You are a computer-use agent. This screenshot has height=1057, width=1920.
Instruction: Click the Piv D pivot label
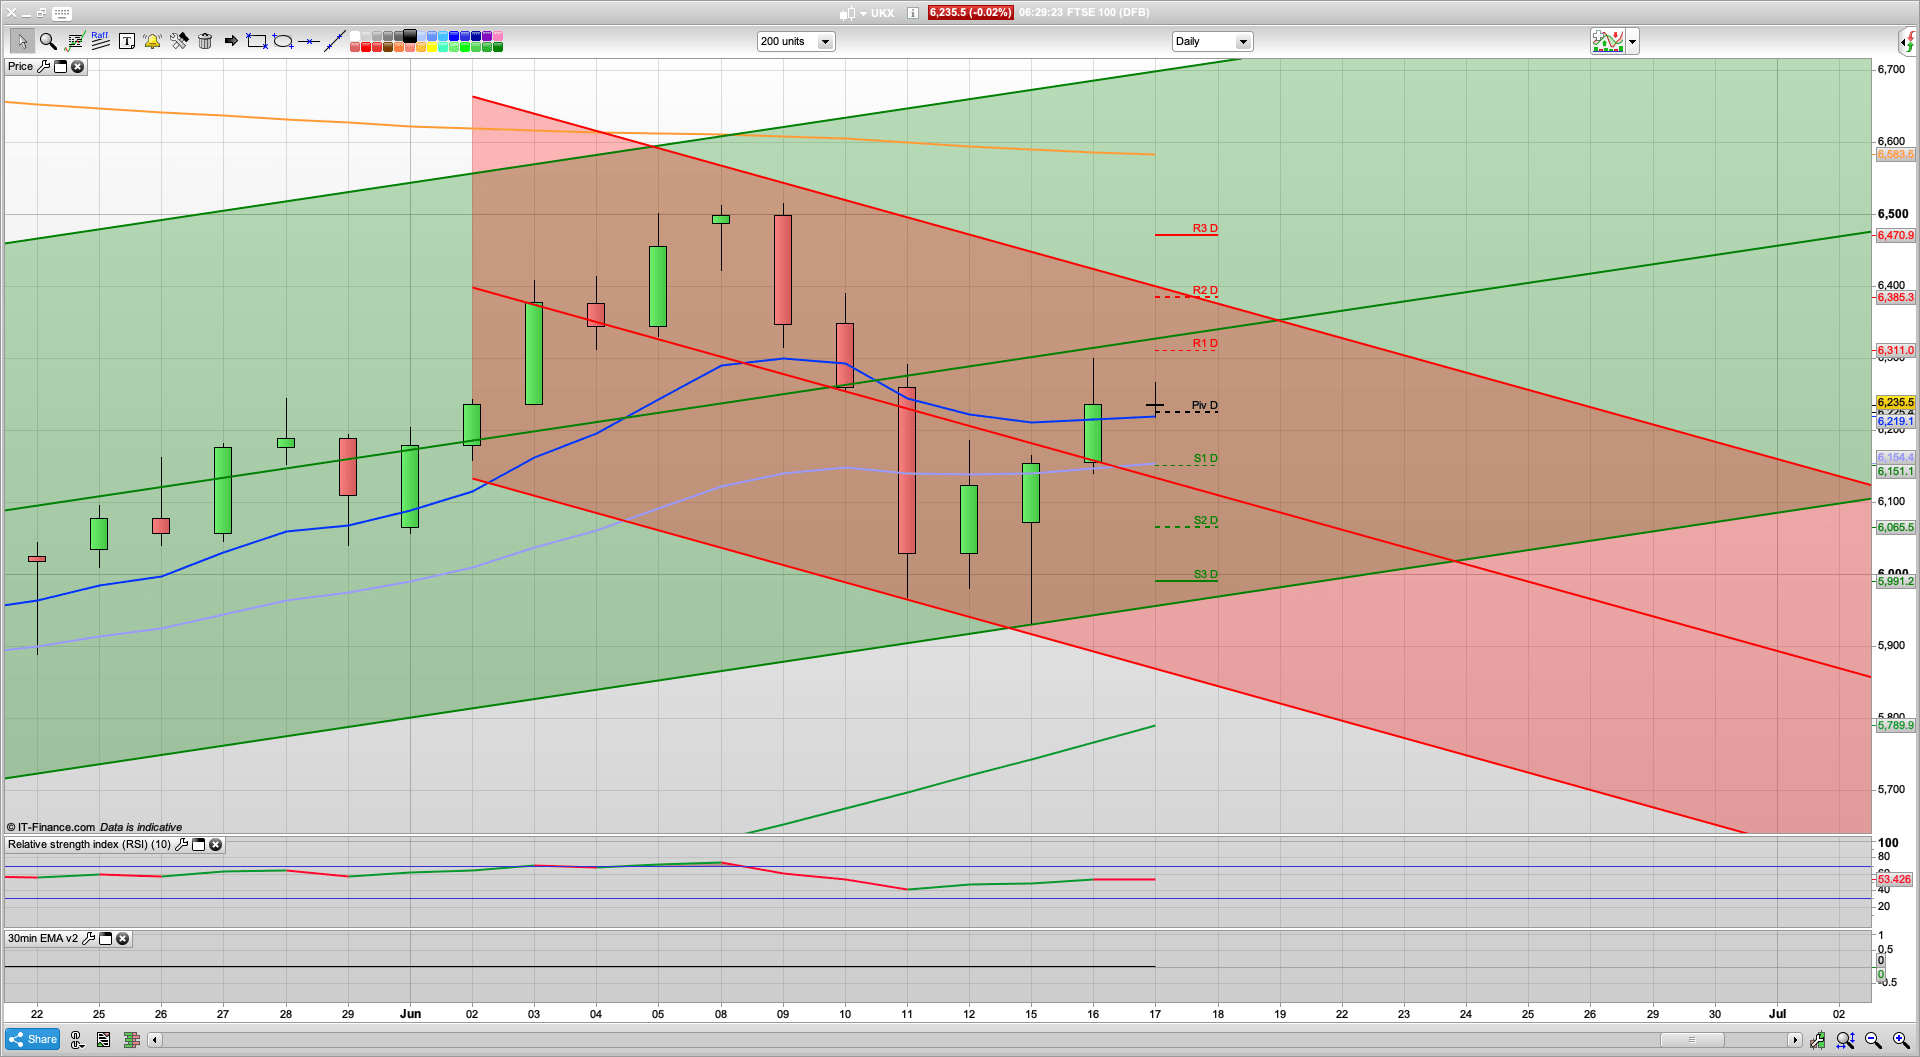(1205, 405)
